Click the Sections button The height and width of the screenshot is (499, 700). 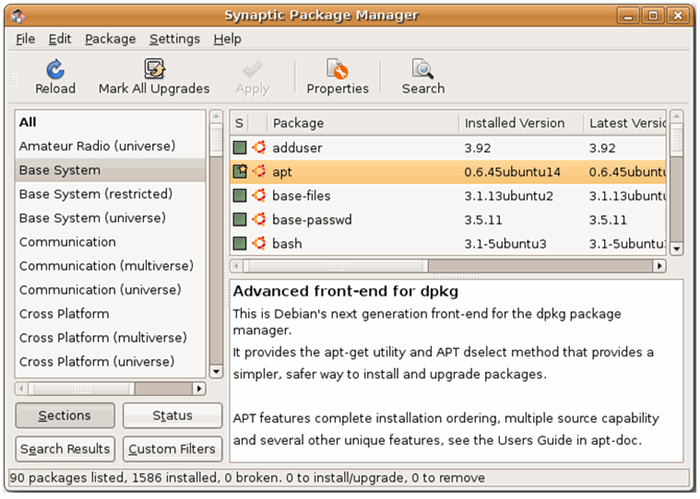coord(65,416)
